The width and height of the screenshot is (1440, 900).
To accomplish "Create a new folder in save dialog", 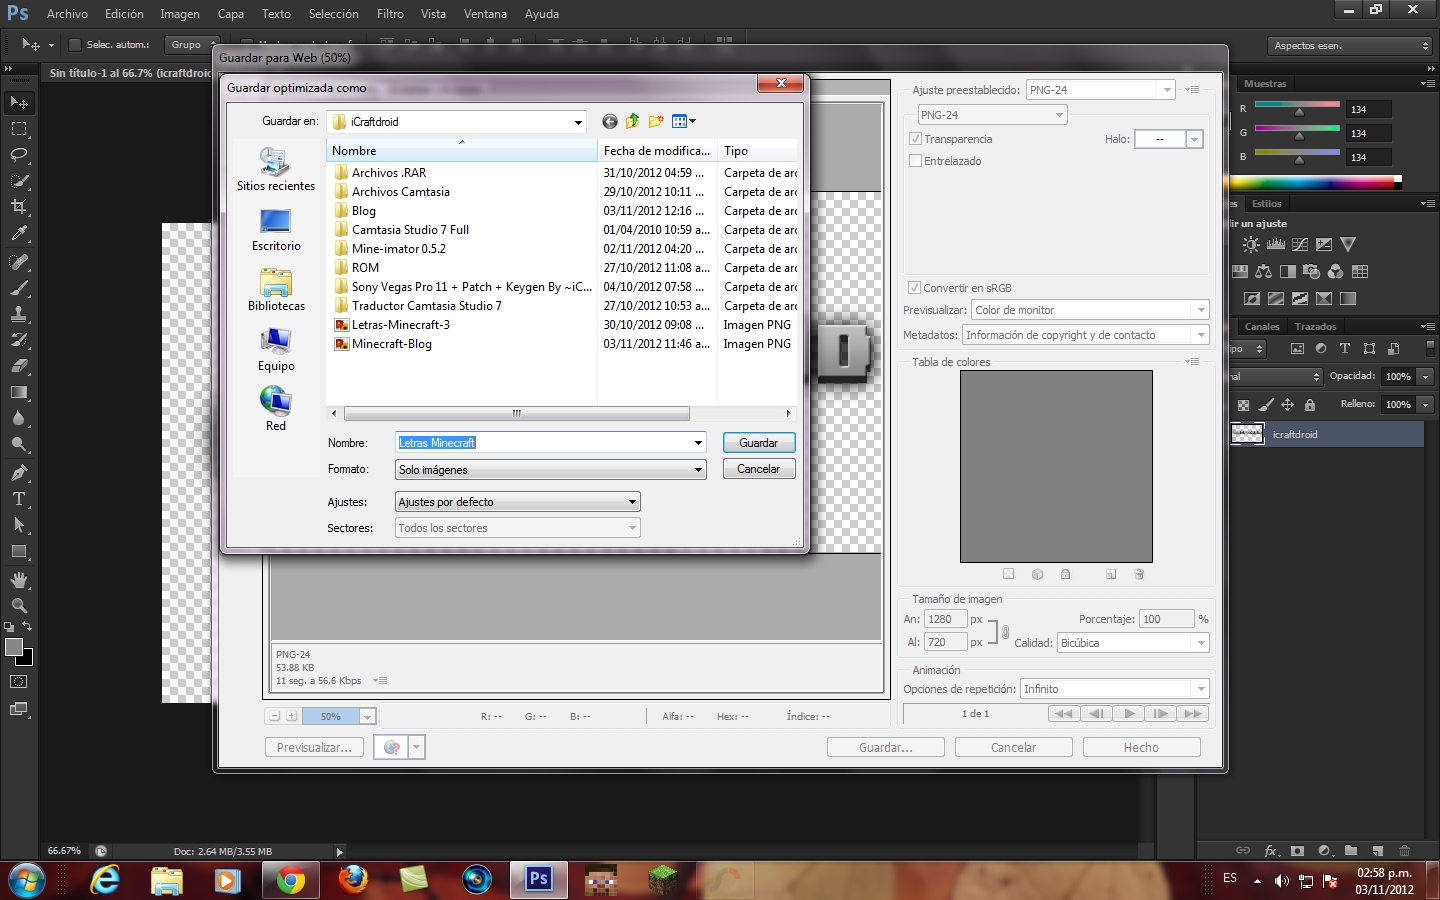I will pos(656,122).
